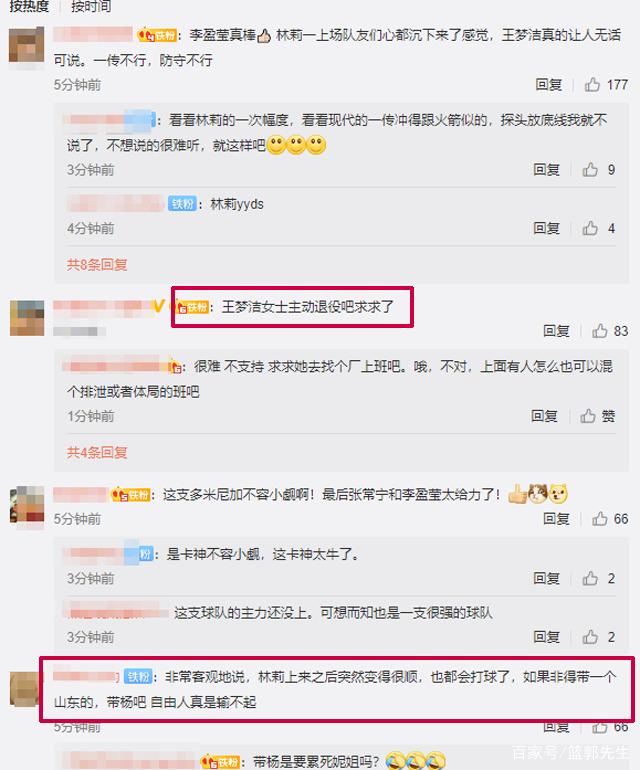
Task: Open avatar of 多米尼加 commenter
Action: (27, 504)
